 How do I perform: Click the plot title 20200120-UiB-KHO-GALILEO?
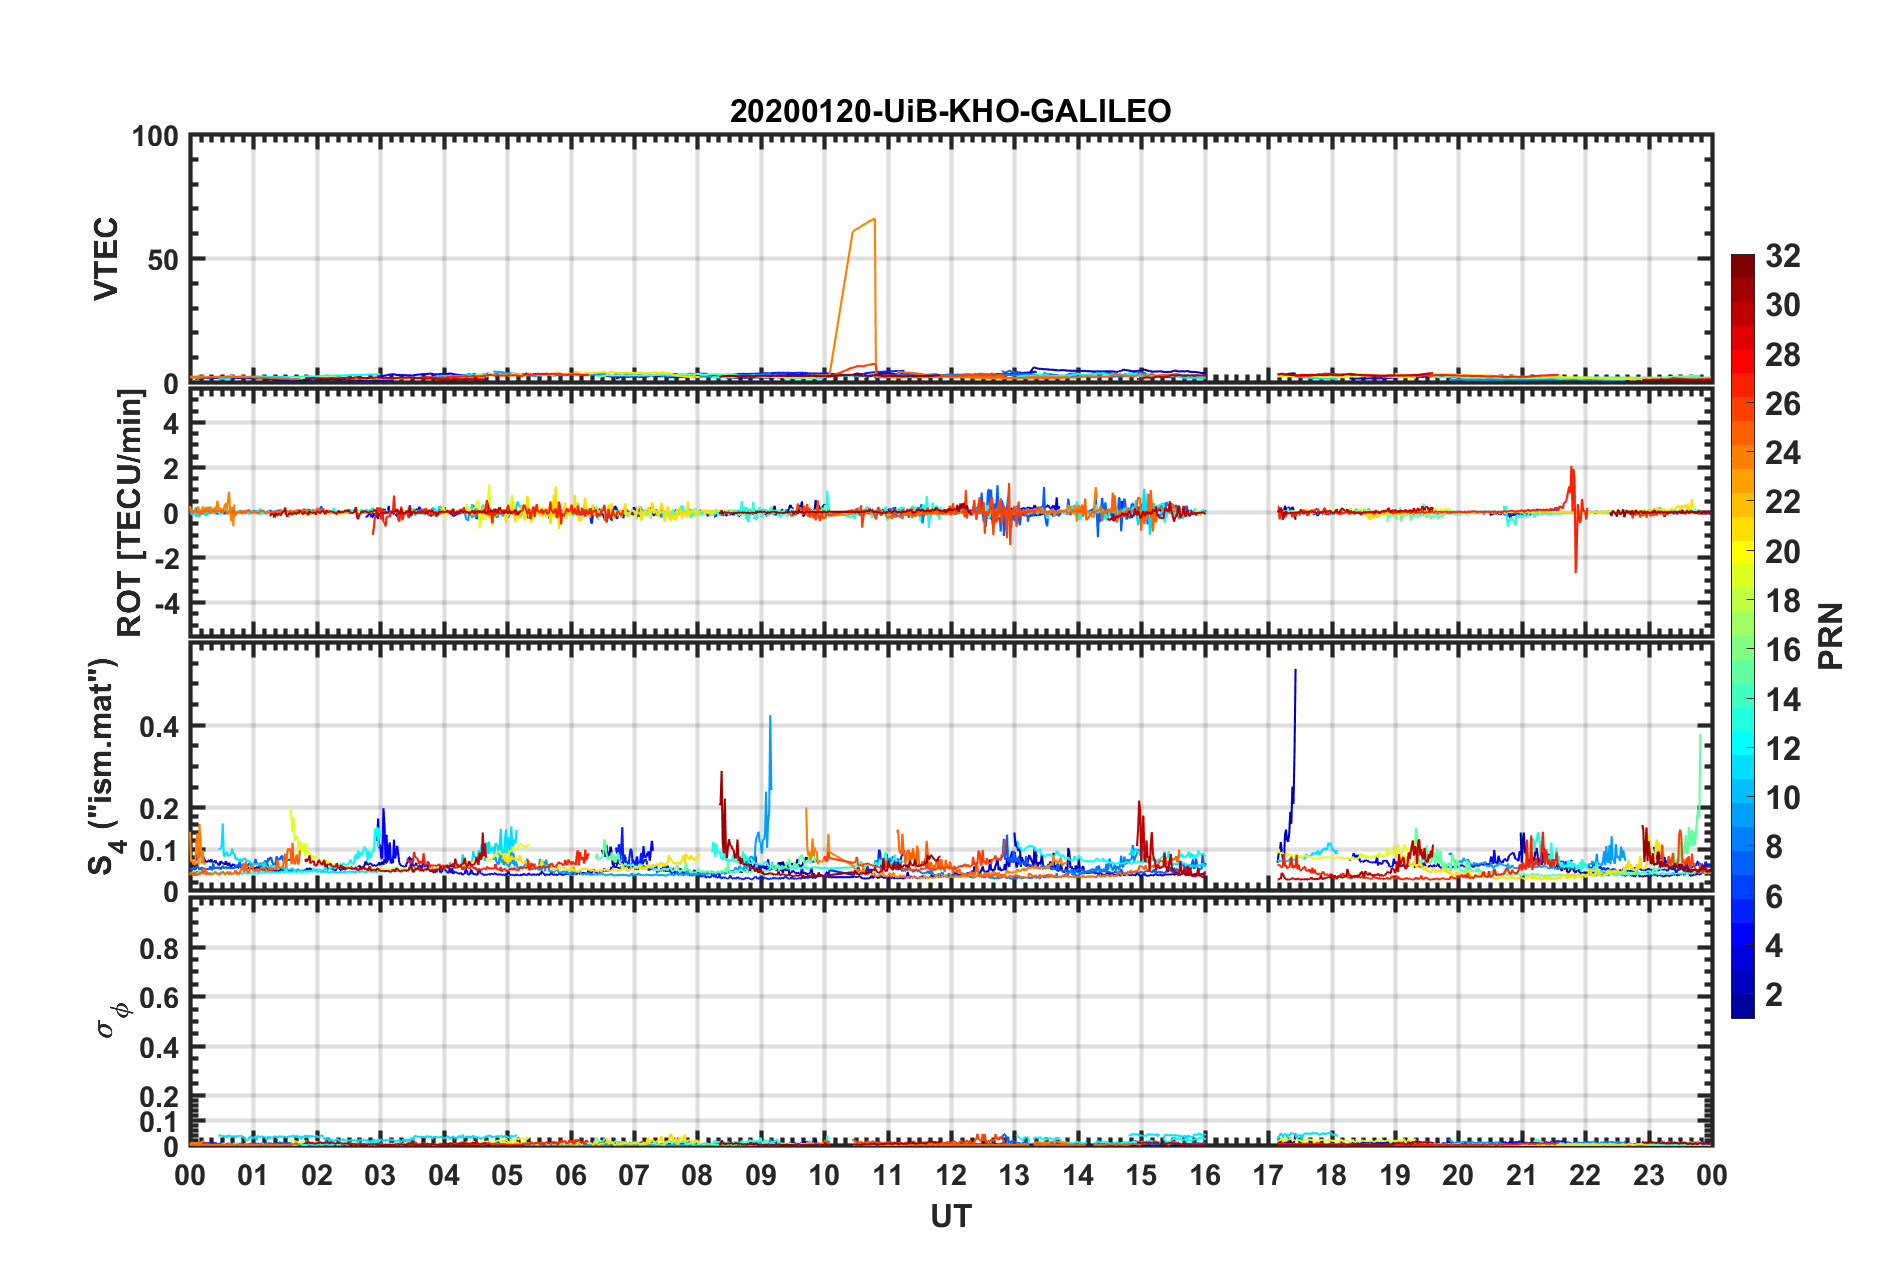pos(950,111)
